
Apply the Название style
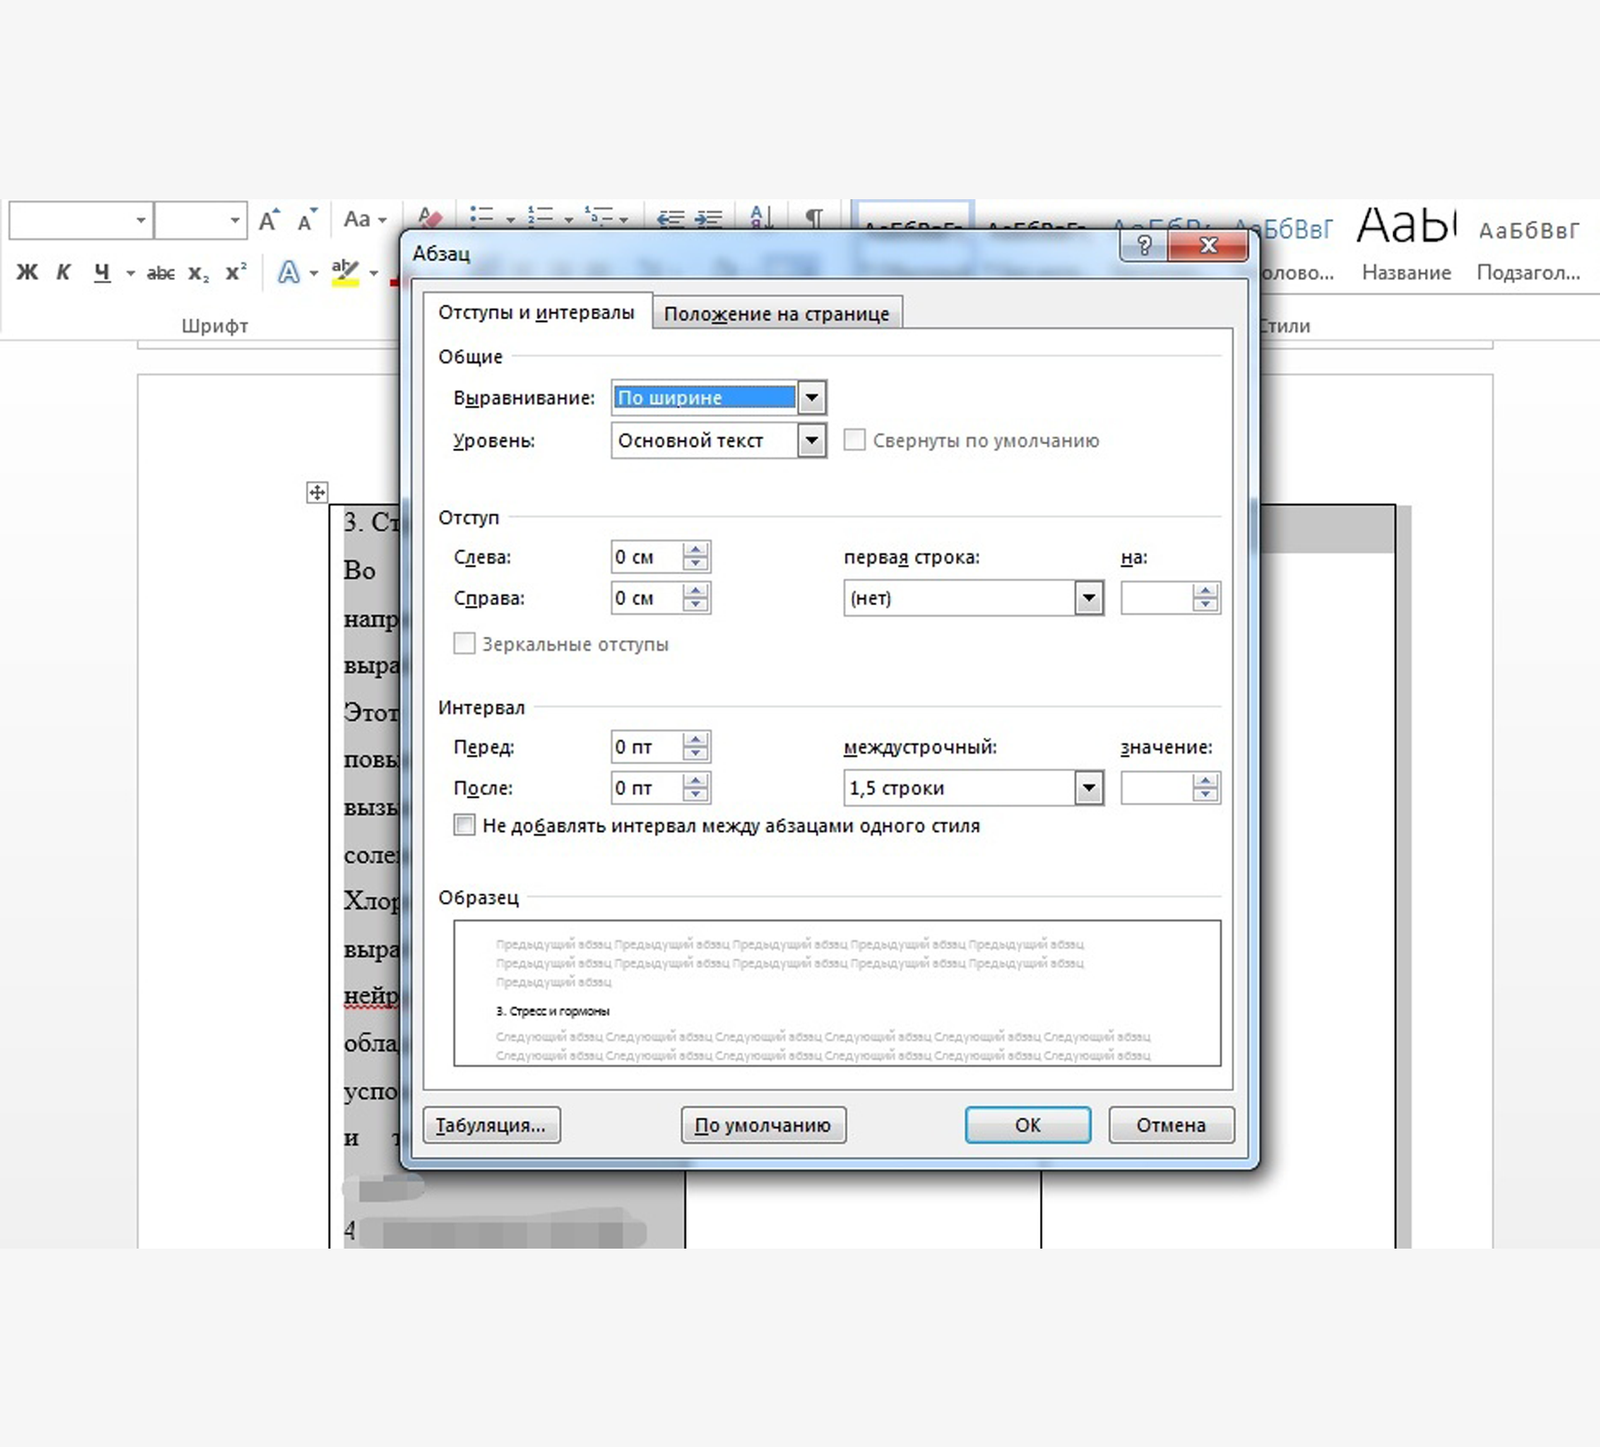(1406, 245)
